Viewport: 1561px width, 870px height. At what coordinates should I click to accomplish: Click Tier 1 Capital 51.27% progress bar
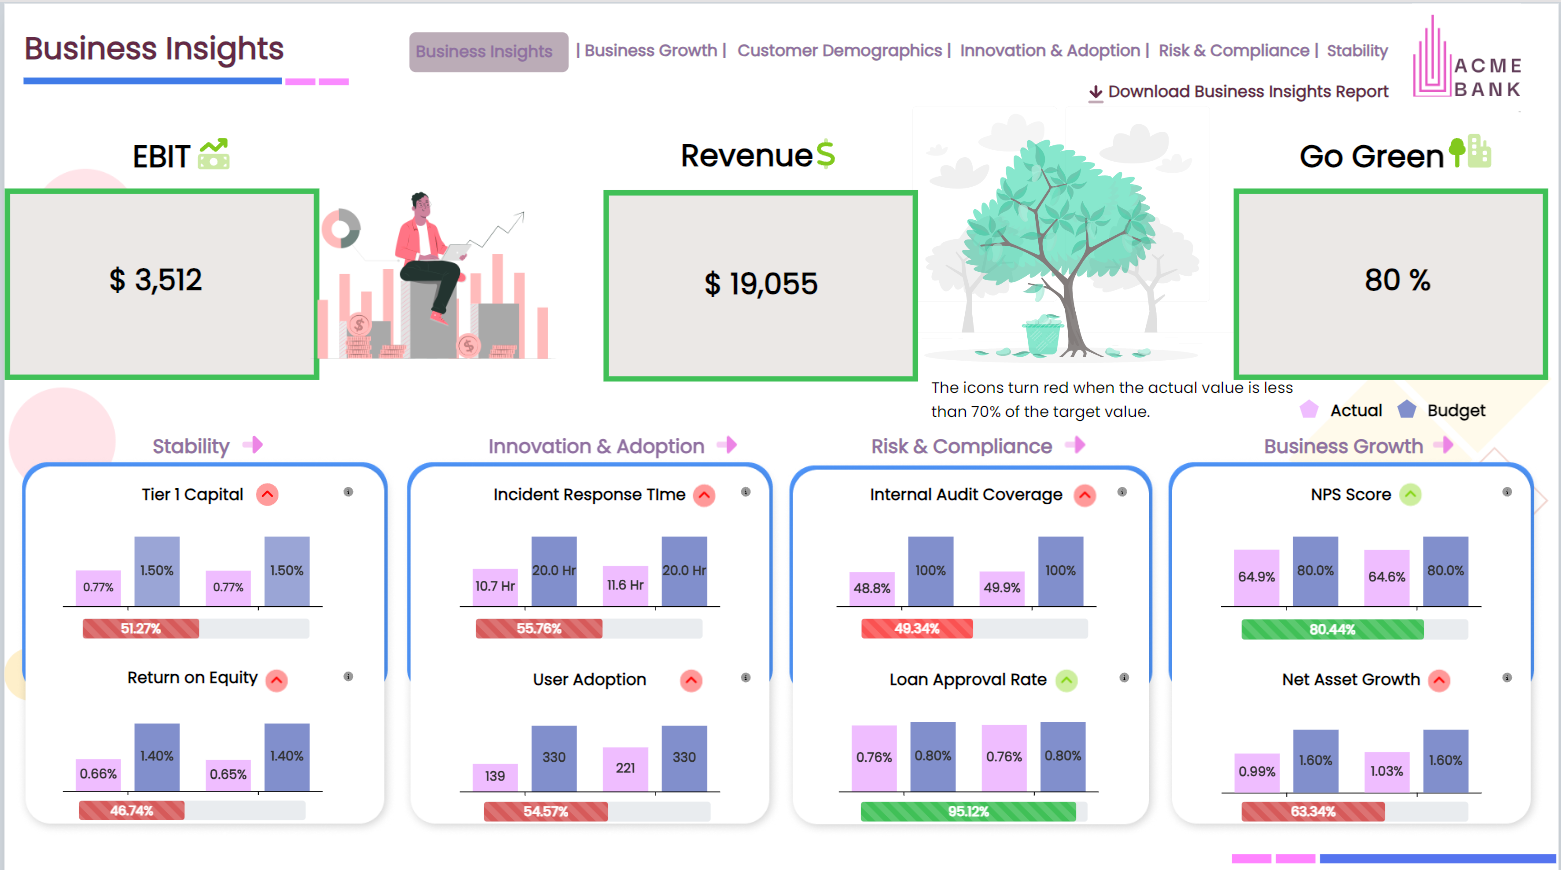tap(196, 629)
